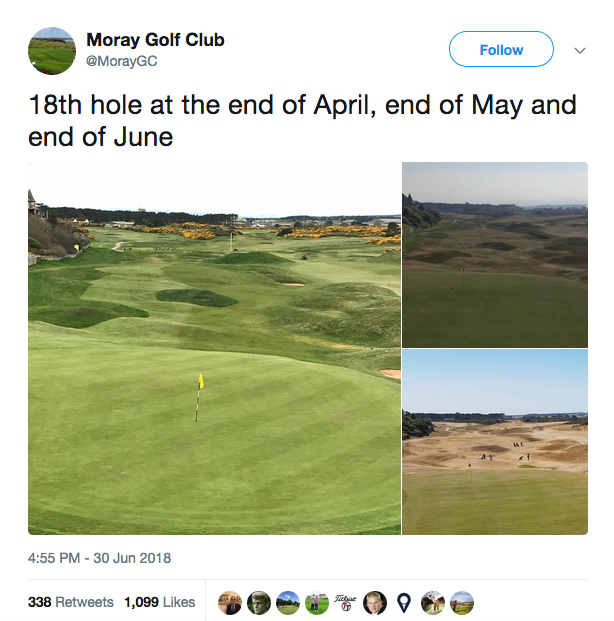This screenshot has height=621, width=614.
Task: Click the last liker avatar in the row
Action: coord(462,603)
